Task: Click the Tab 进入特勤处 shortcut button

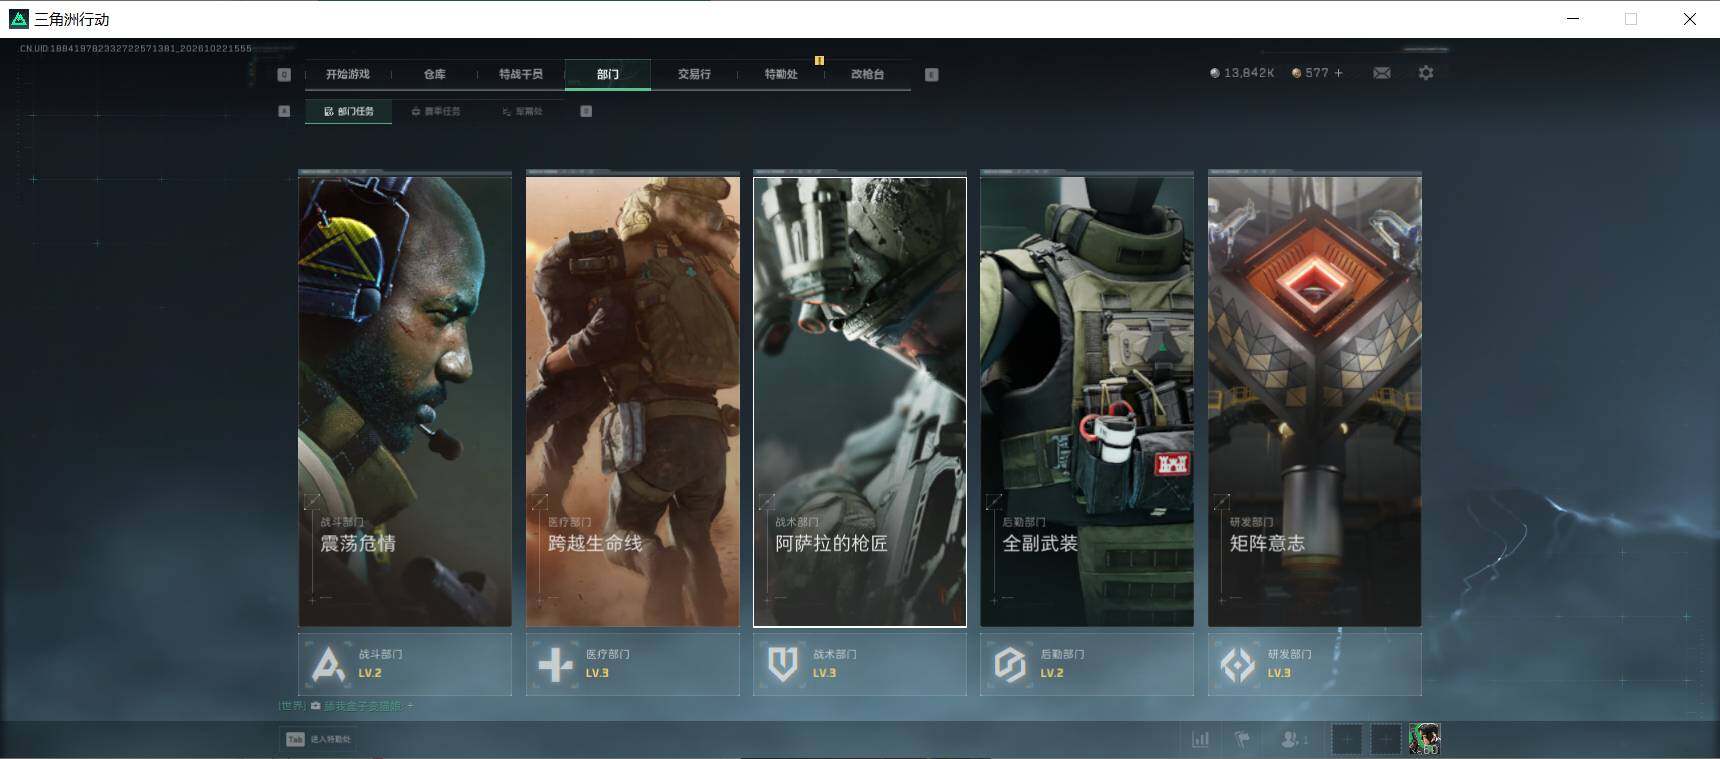Action: (x=318, y=739)
